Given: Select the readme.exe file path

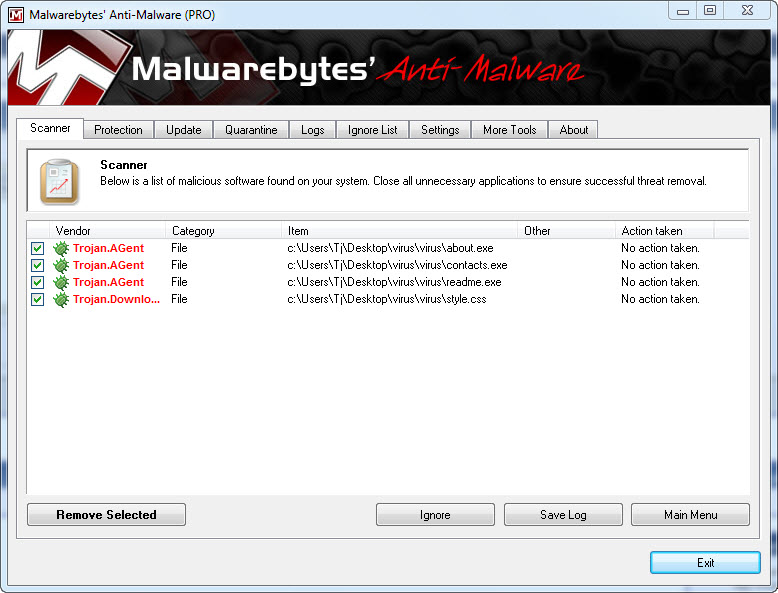Looking at the screenshot, I should pos(394,282).
